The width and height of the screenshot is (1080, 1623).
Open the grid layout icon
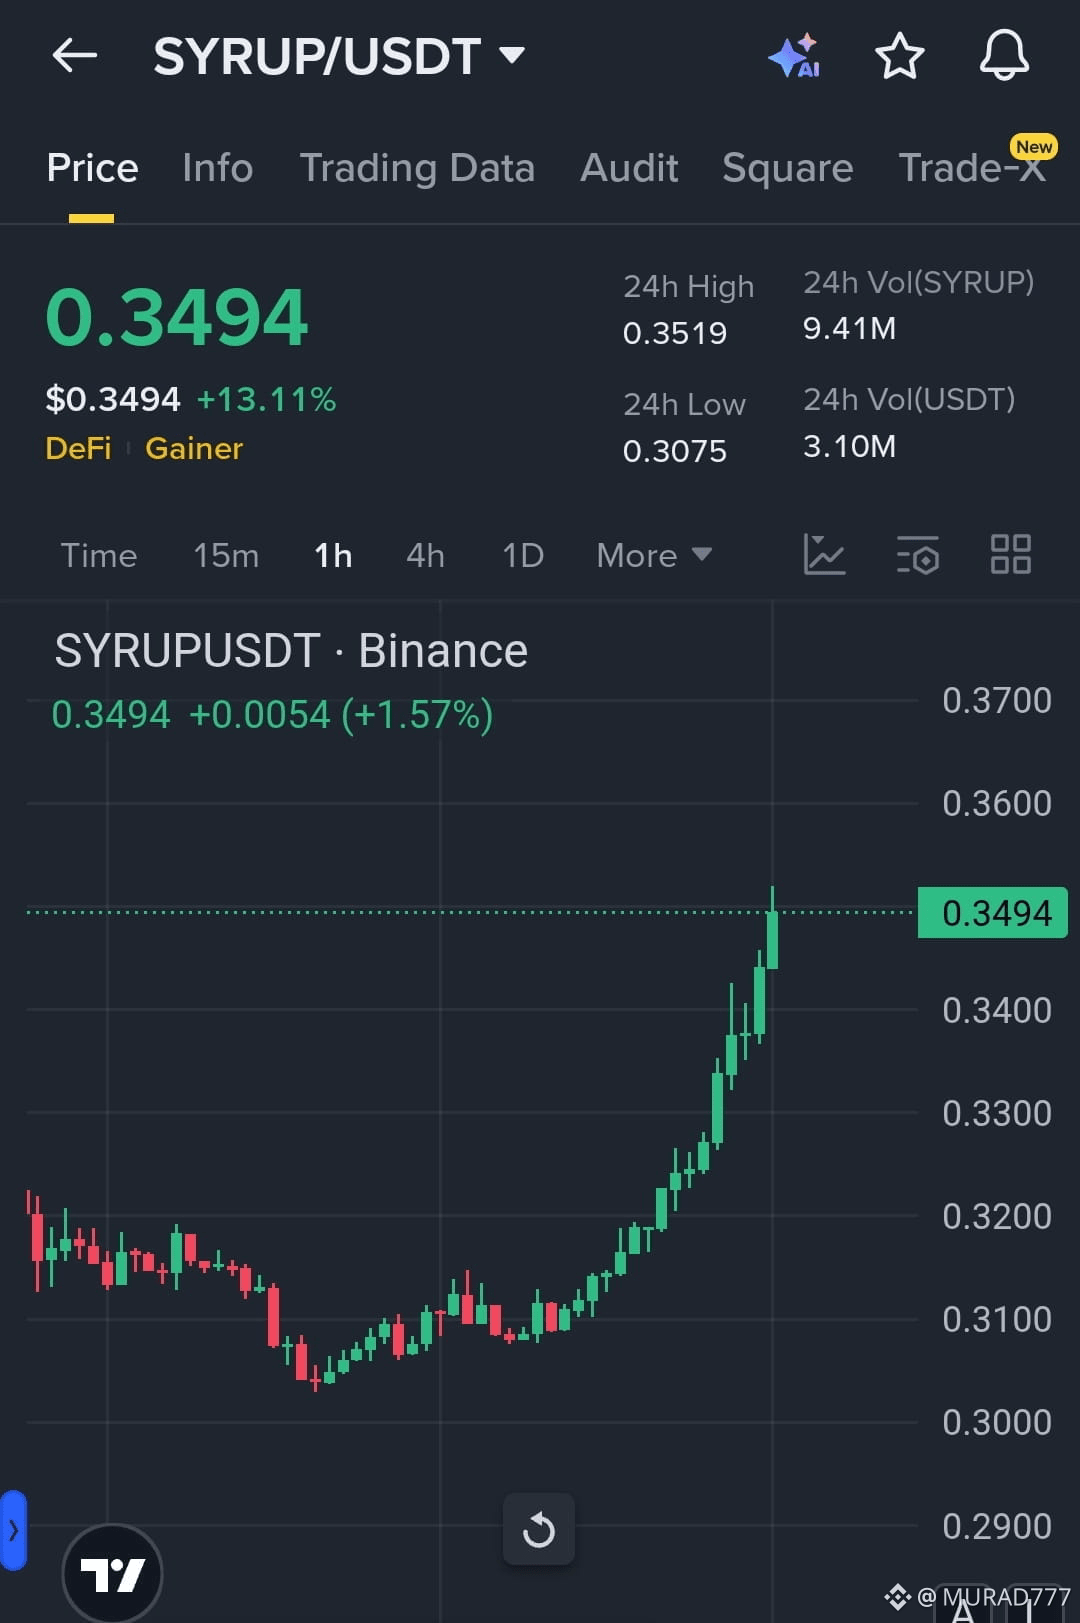point(1010,554)
